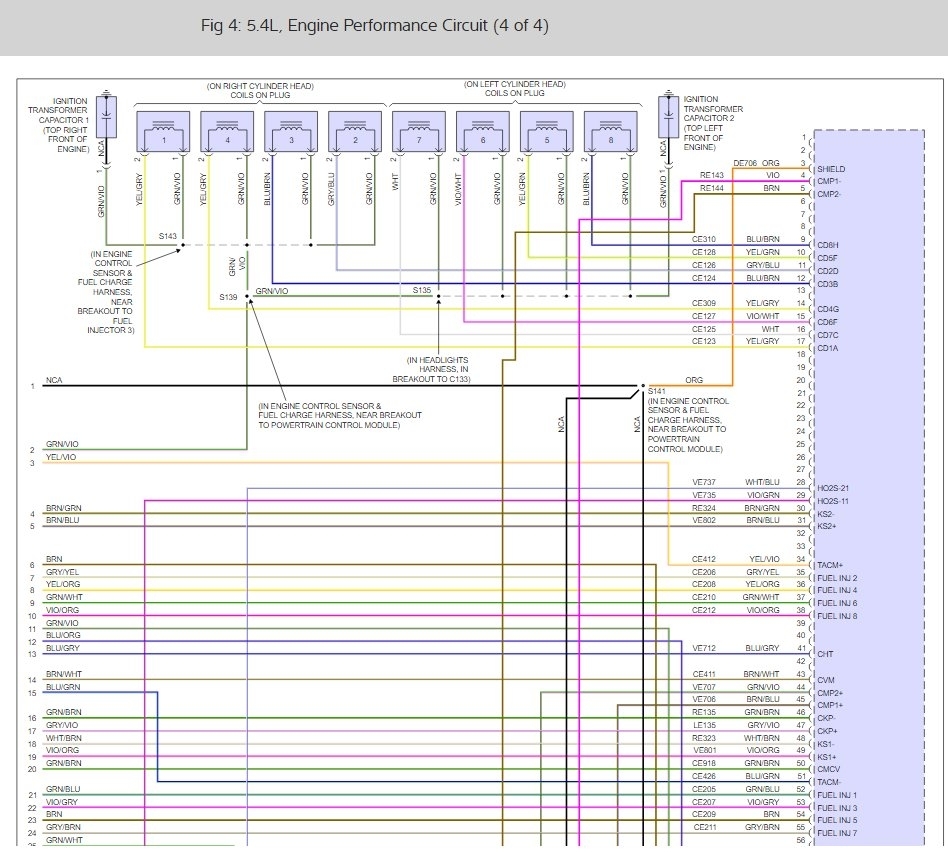Click the FUEL INJ 2 label

[x=837, y=578]
